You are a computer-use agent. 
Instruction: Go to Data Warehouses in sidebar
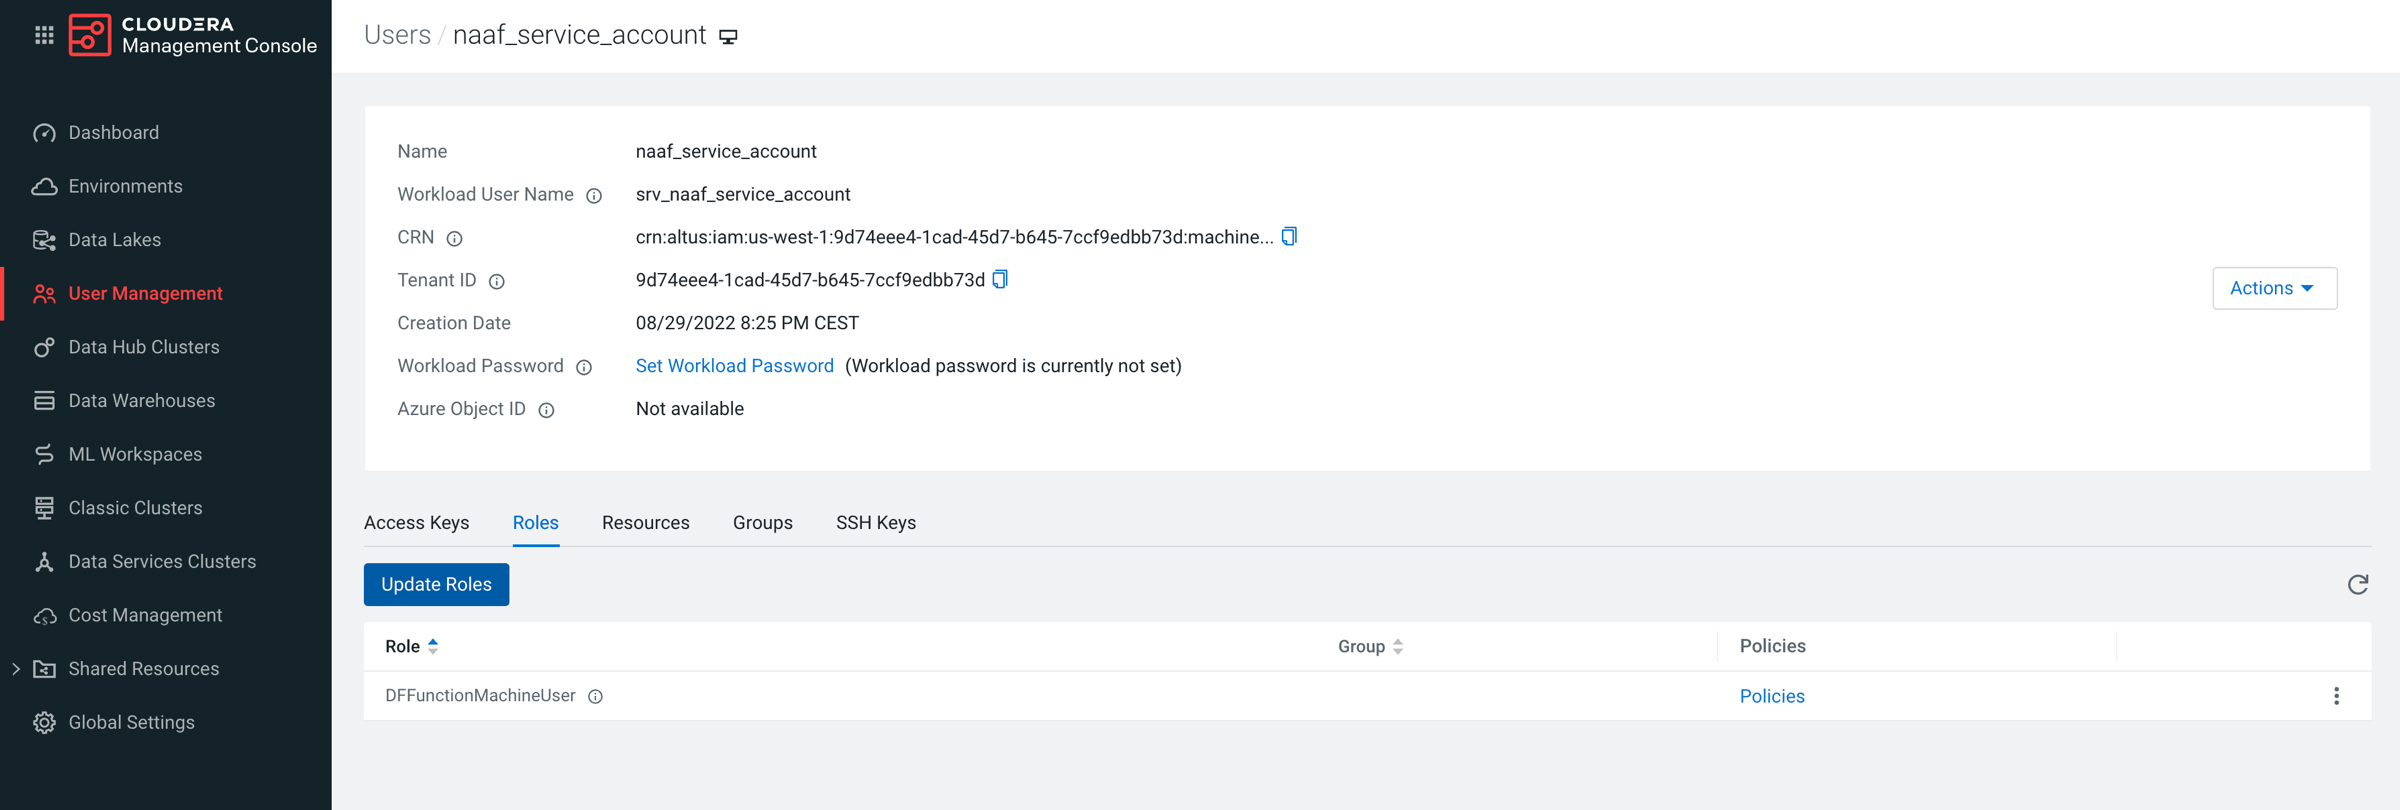(x=141, y=401)
